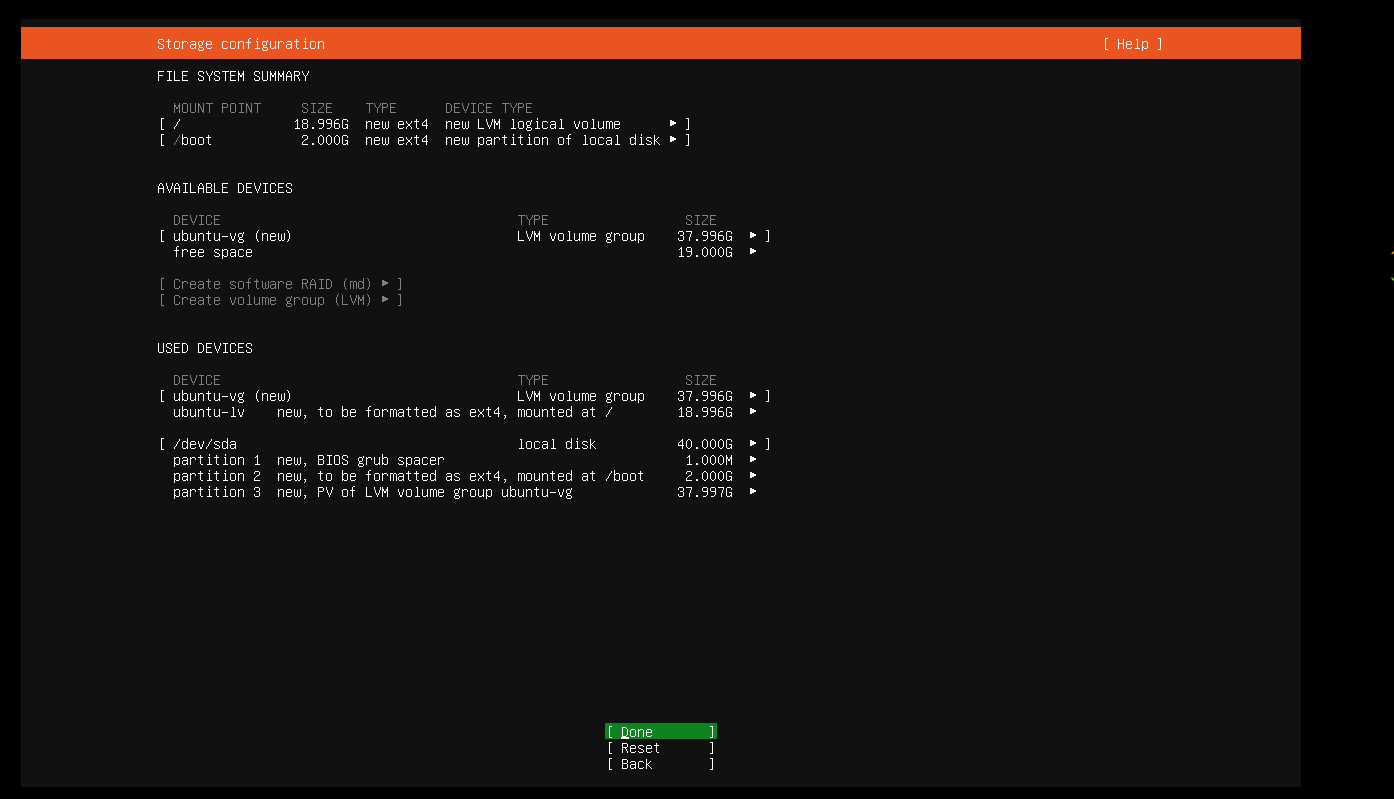Expand ubuntu-vg arrow under Available Devices

tap(753, 236)
